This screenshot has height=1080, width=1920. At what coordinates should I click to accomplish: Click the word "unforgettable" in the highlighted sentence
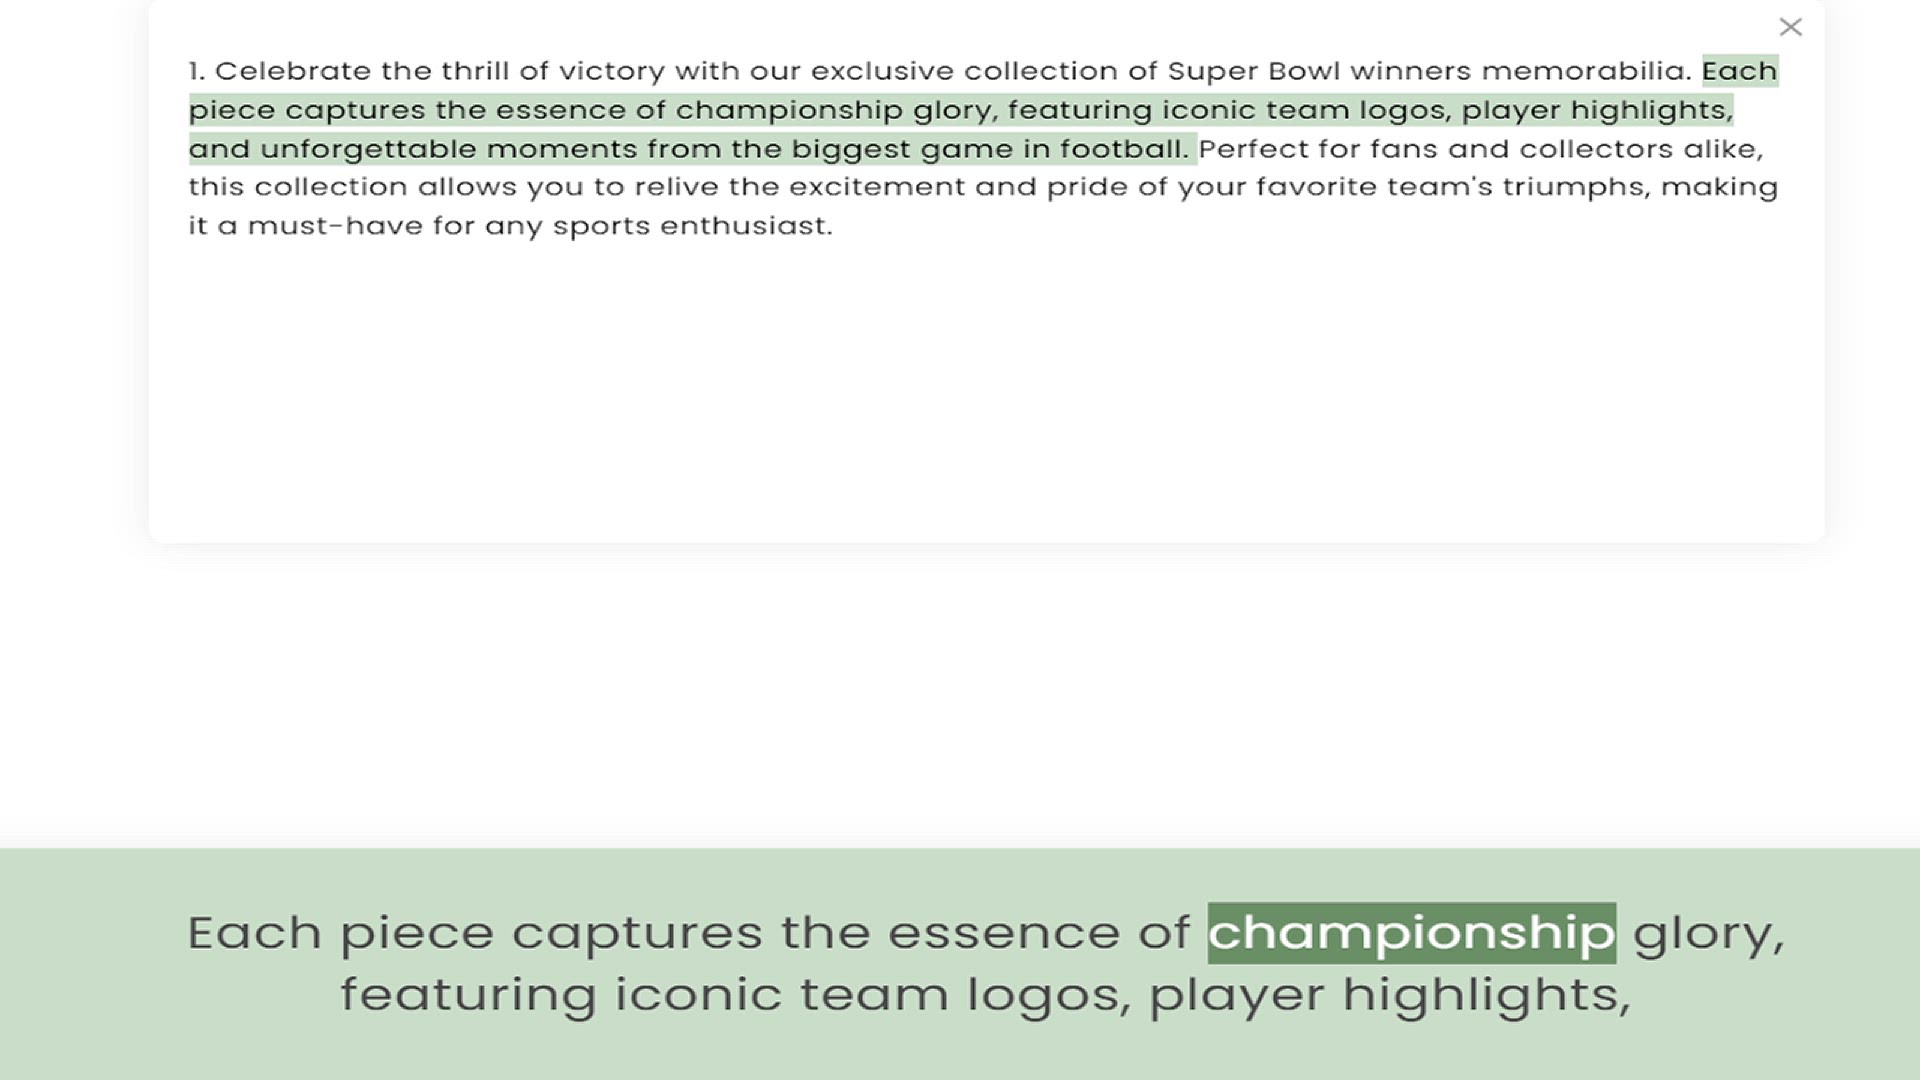368,149
